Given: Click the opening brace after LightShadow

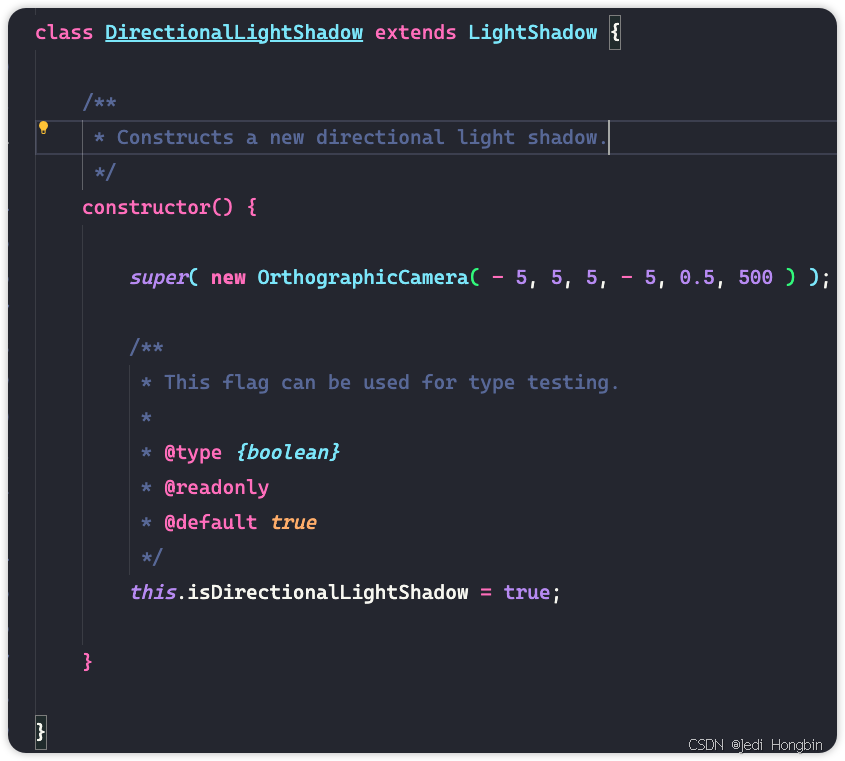Looking at the screenshot, I should (x=615, y=33).
